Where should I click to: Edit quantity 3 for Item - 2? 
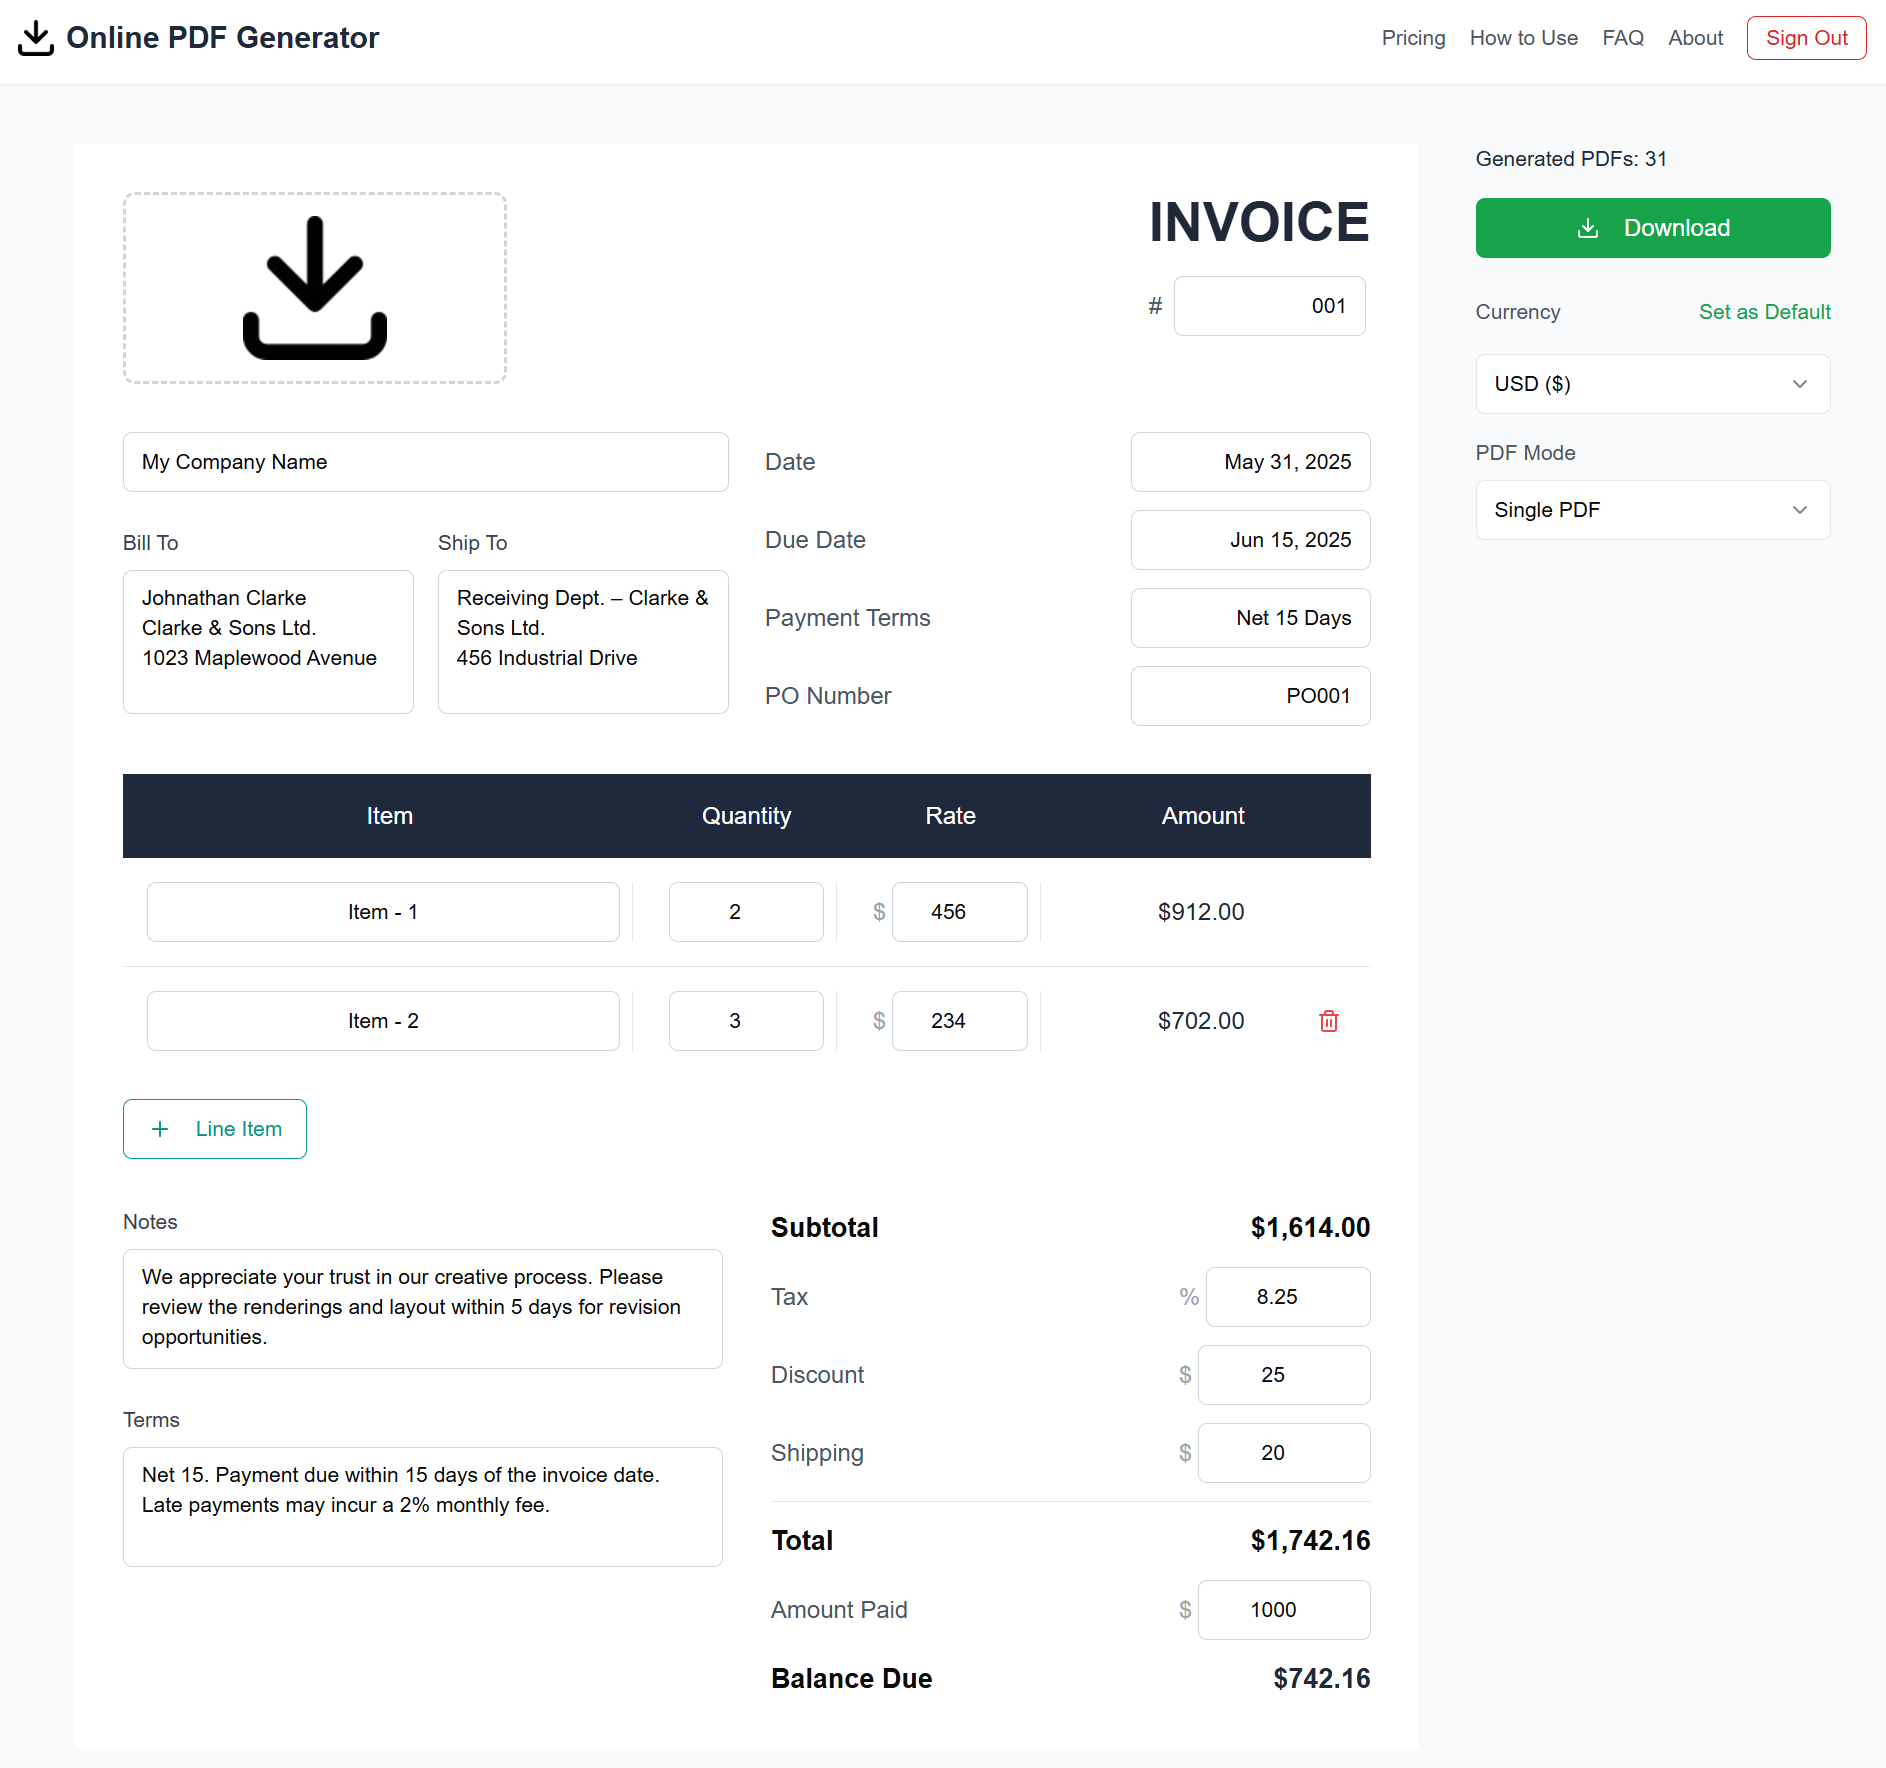[746, 1021]
